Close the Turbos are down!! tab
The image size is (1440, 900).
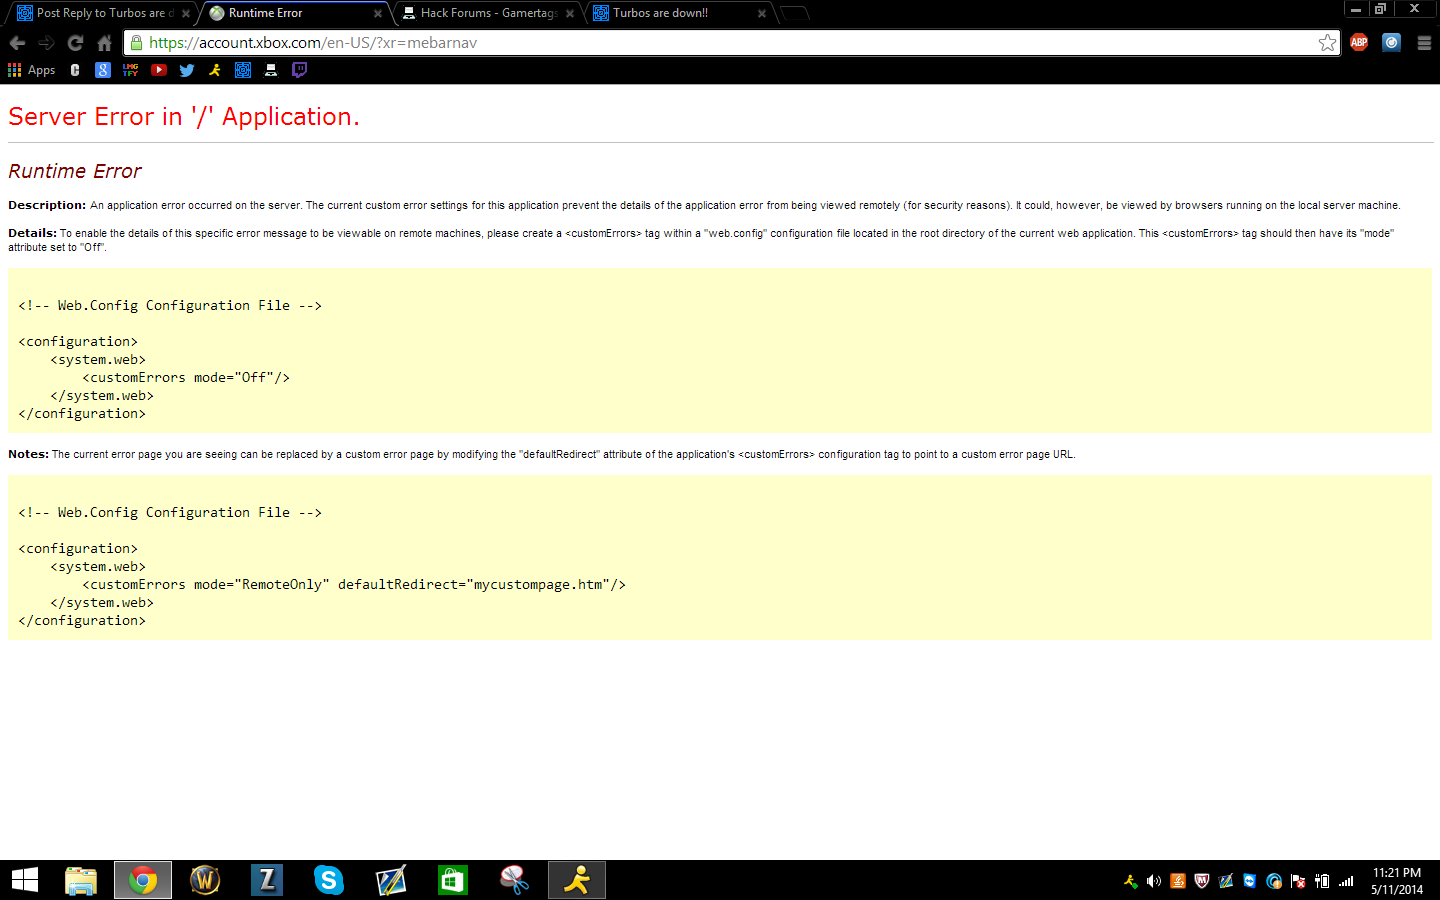pos(762,14)
